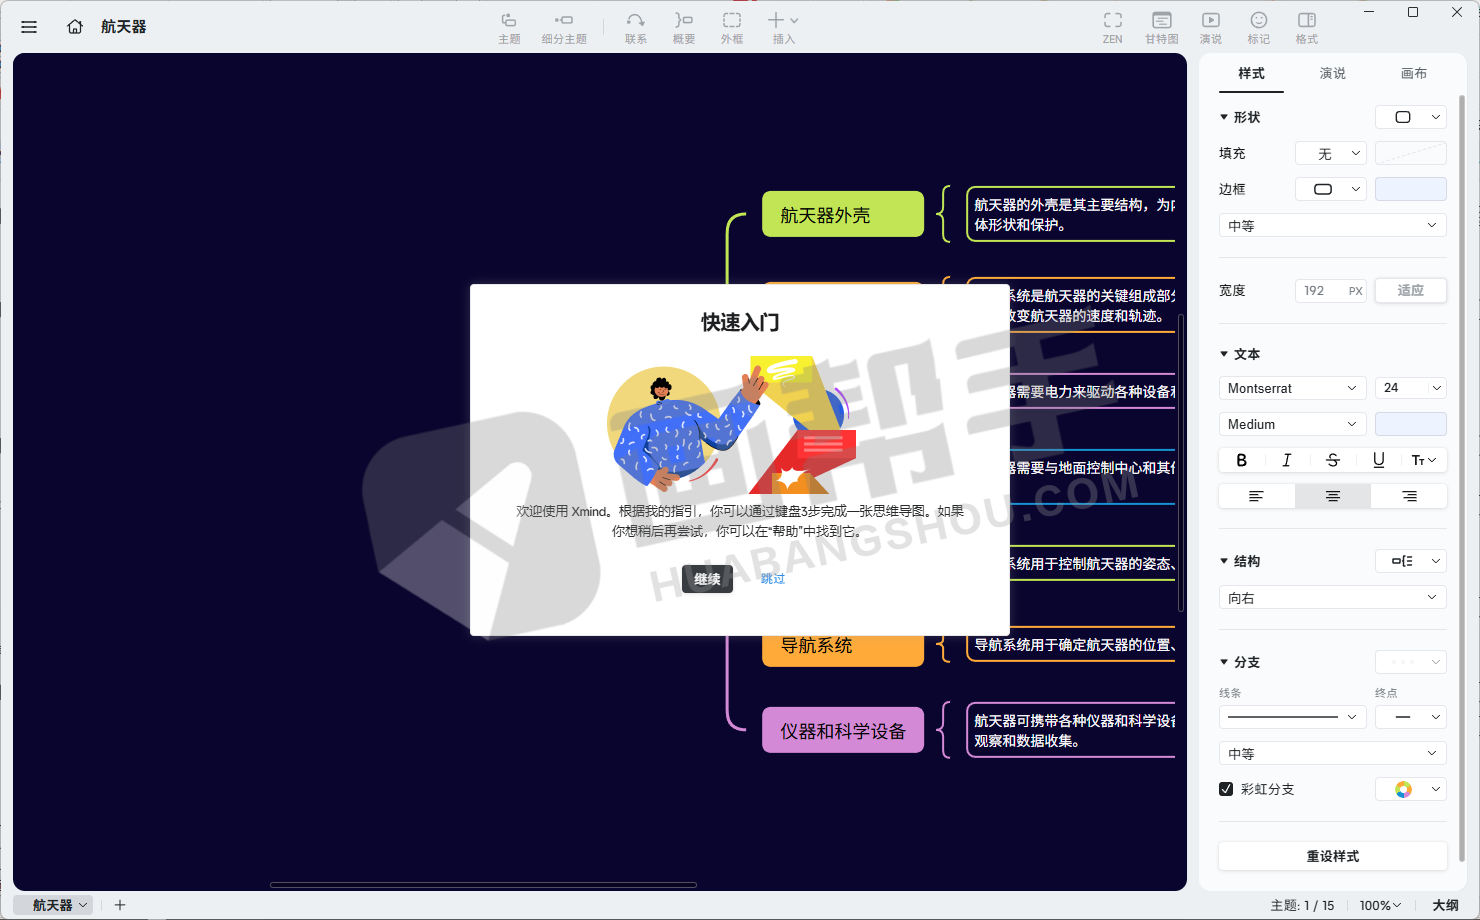
Task: Uncheck the 彩虹分支 rainbow branch checkbox
Action: (x=1226, y=789)
